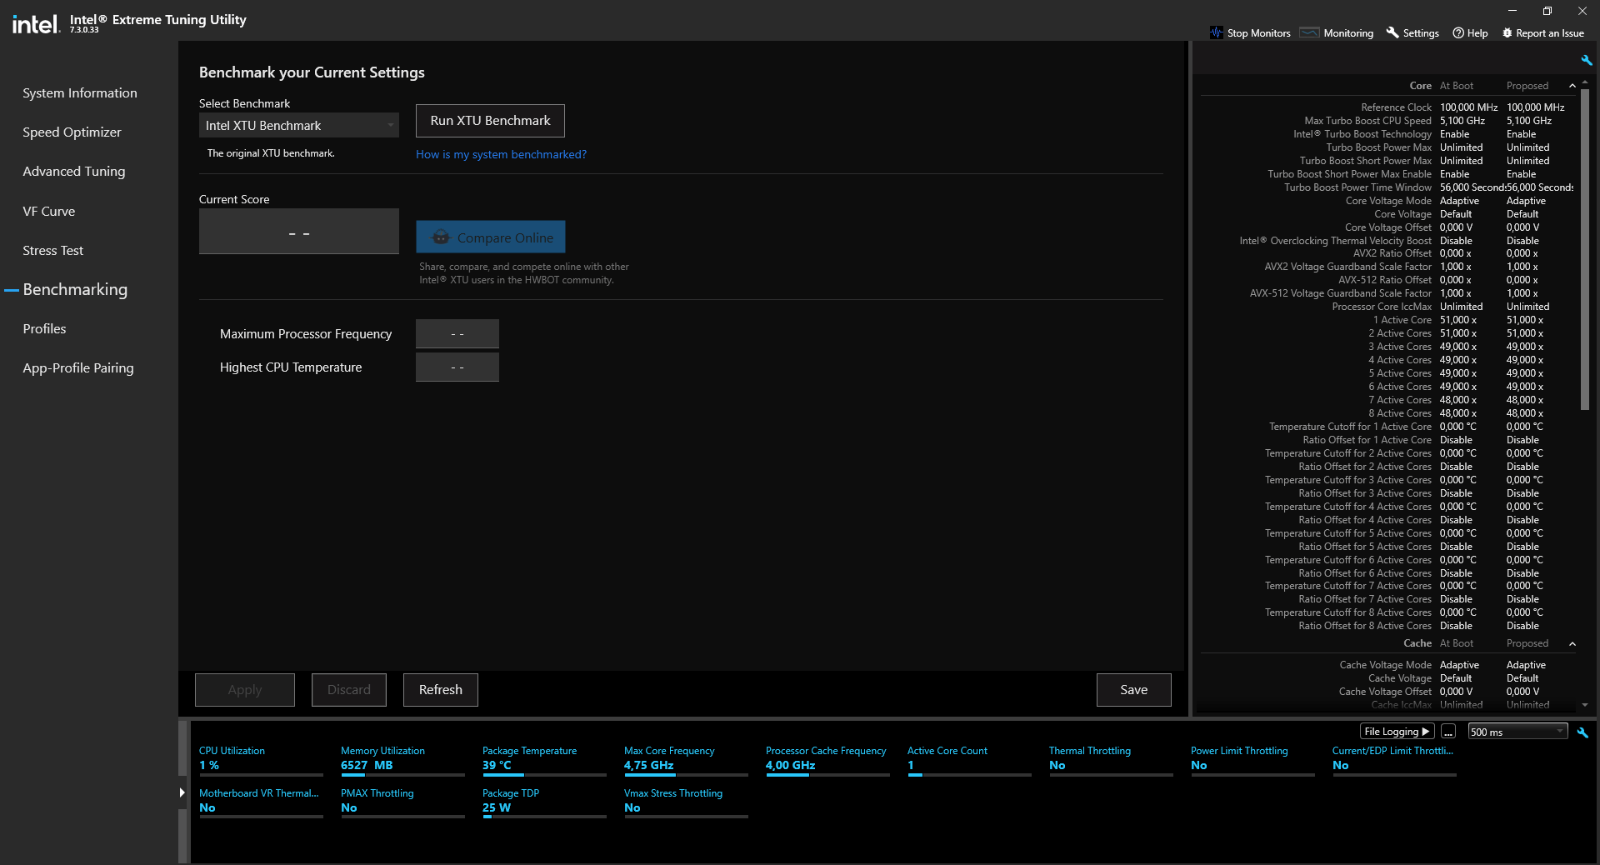The width and height of the screenshot is (1600, 865).
Task: Click the Reference Clock row
Action: tap(1388, 107)
